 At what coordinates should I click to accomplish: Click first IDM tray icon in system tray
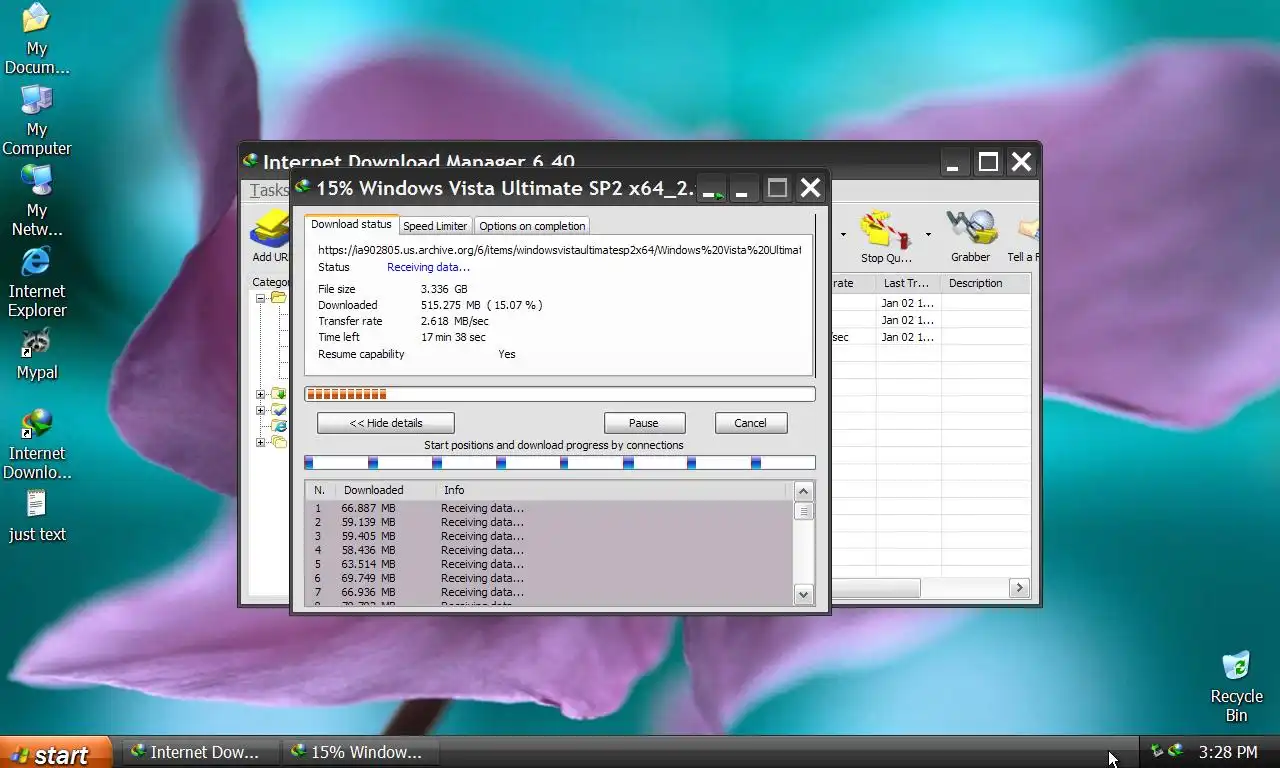pyautogui.click(x=1157, y=751)
